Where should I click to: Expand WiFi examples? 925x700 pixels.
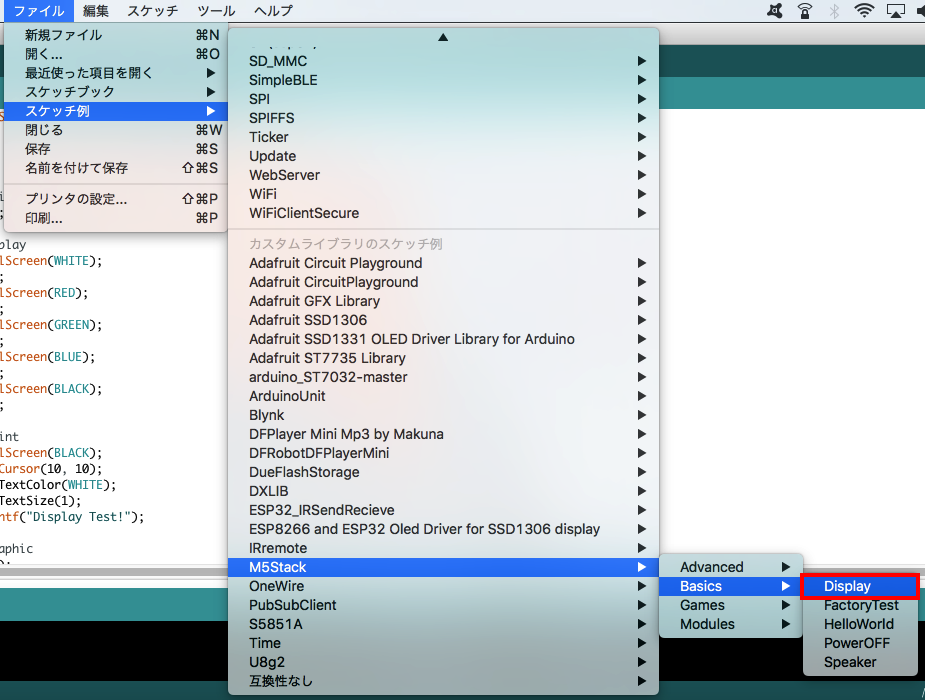pyautogui.click(x=443, y=194)
